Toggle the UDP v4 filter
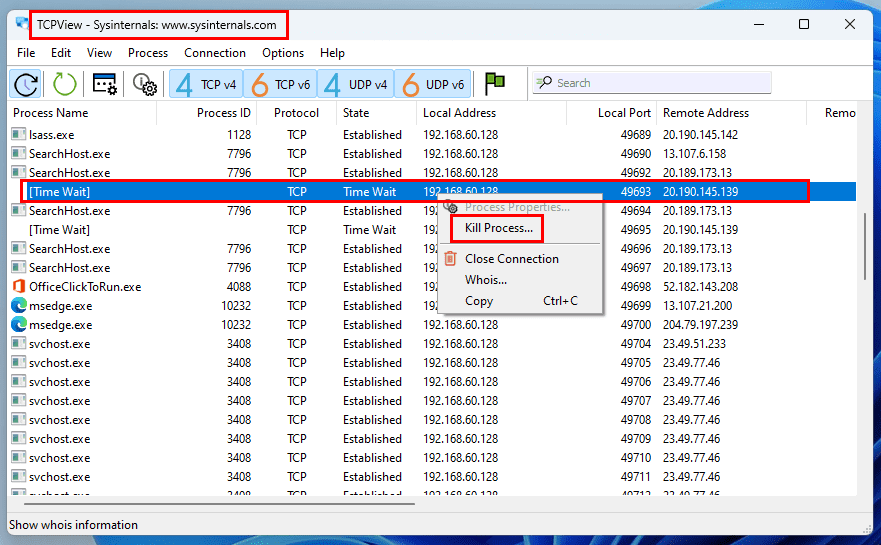The image size is (881, 545). pyautogui.click(x=355, y=84)
